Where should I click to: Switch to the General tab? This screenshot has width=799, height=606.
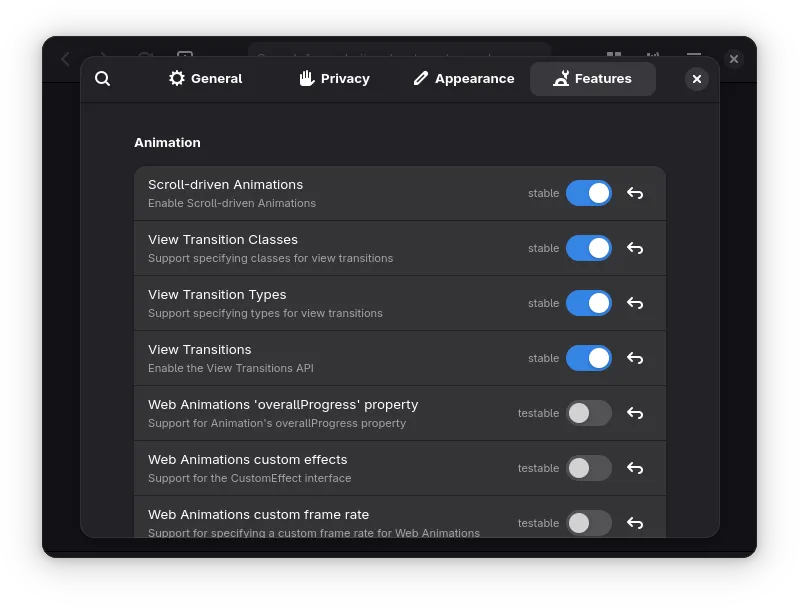205,79
